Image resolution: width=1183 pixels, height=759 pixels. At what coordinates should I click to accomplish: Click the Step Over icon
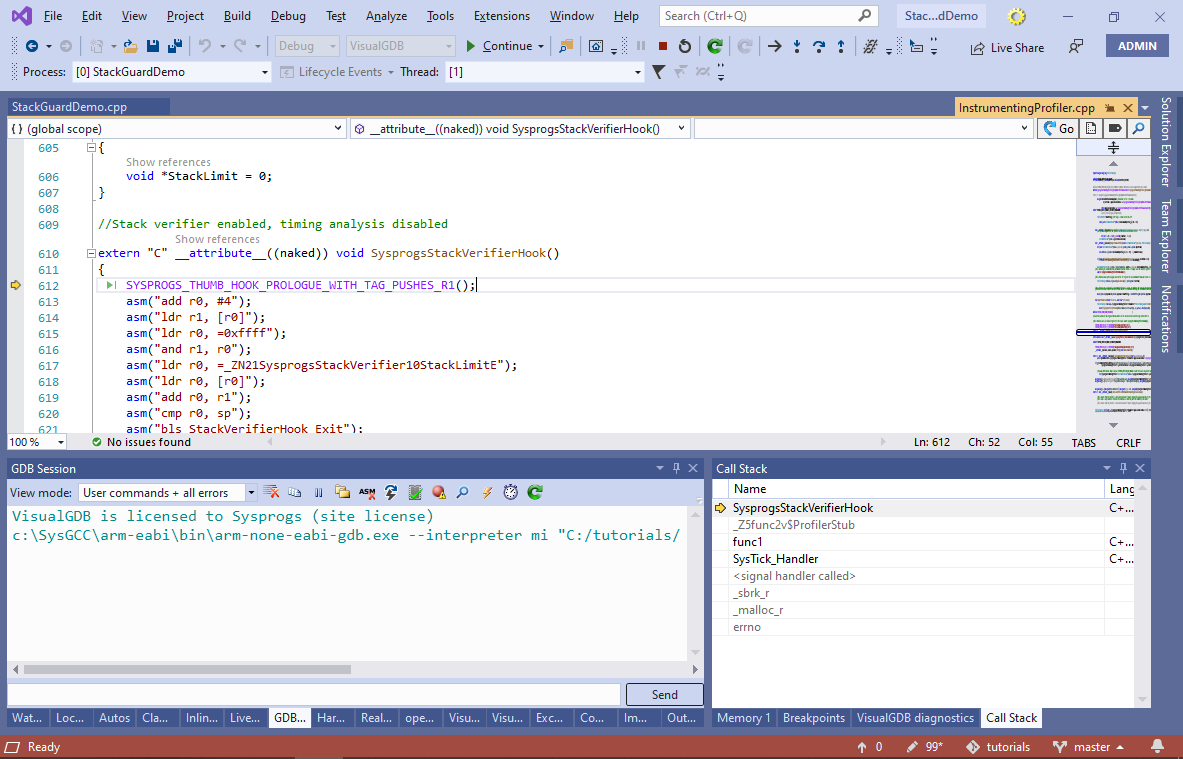click(x=819, y=46)
